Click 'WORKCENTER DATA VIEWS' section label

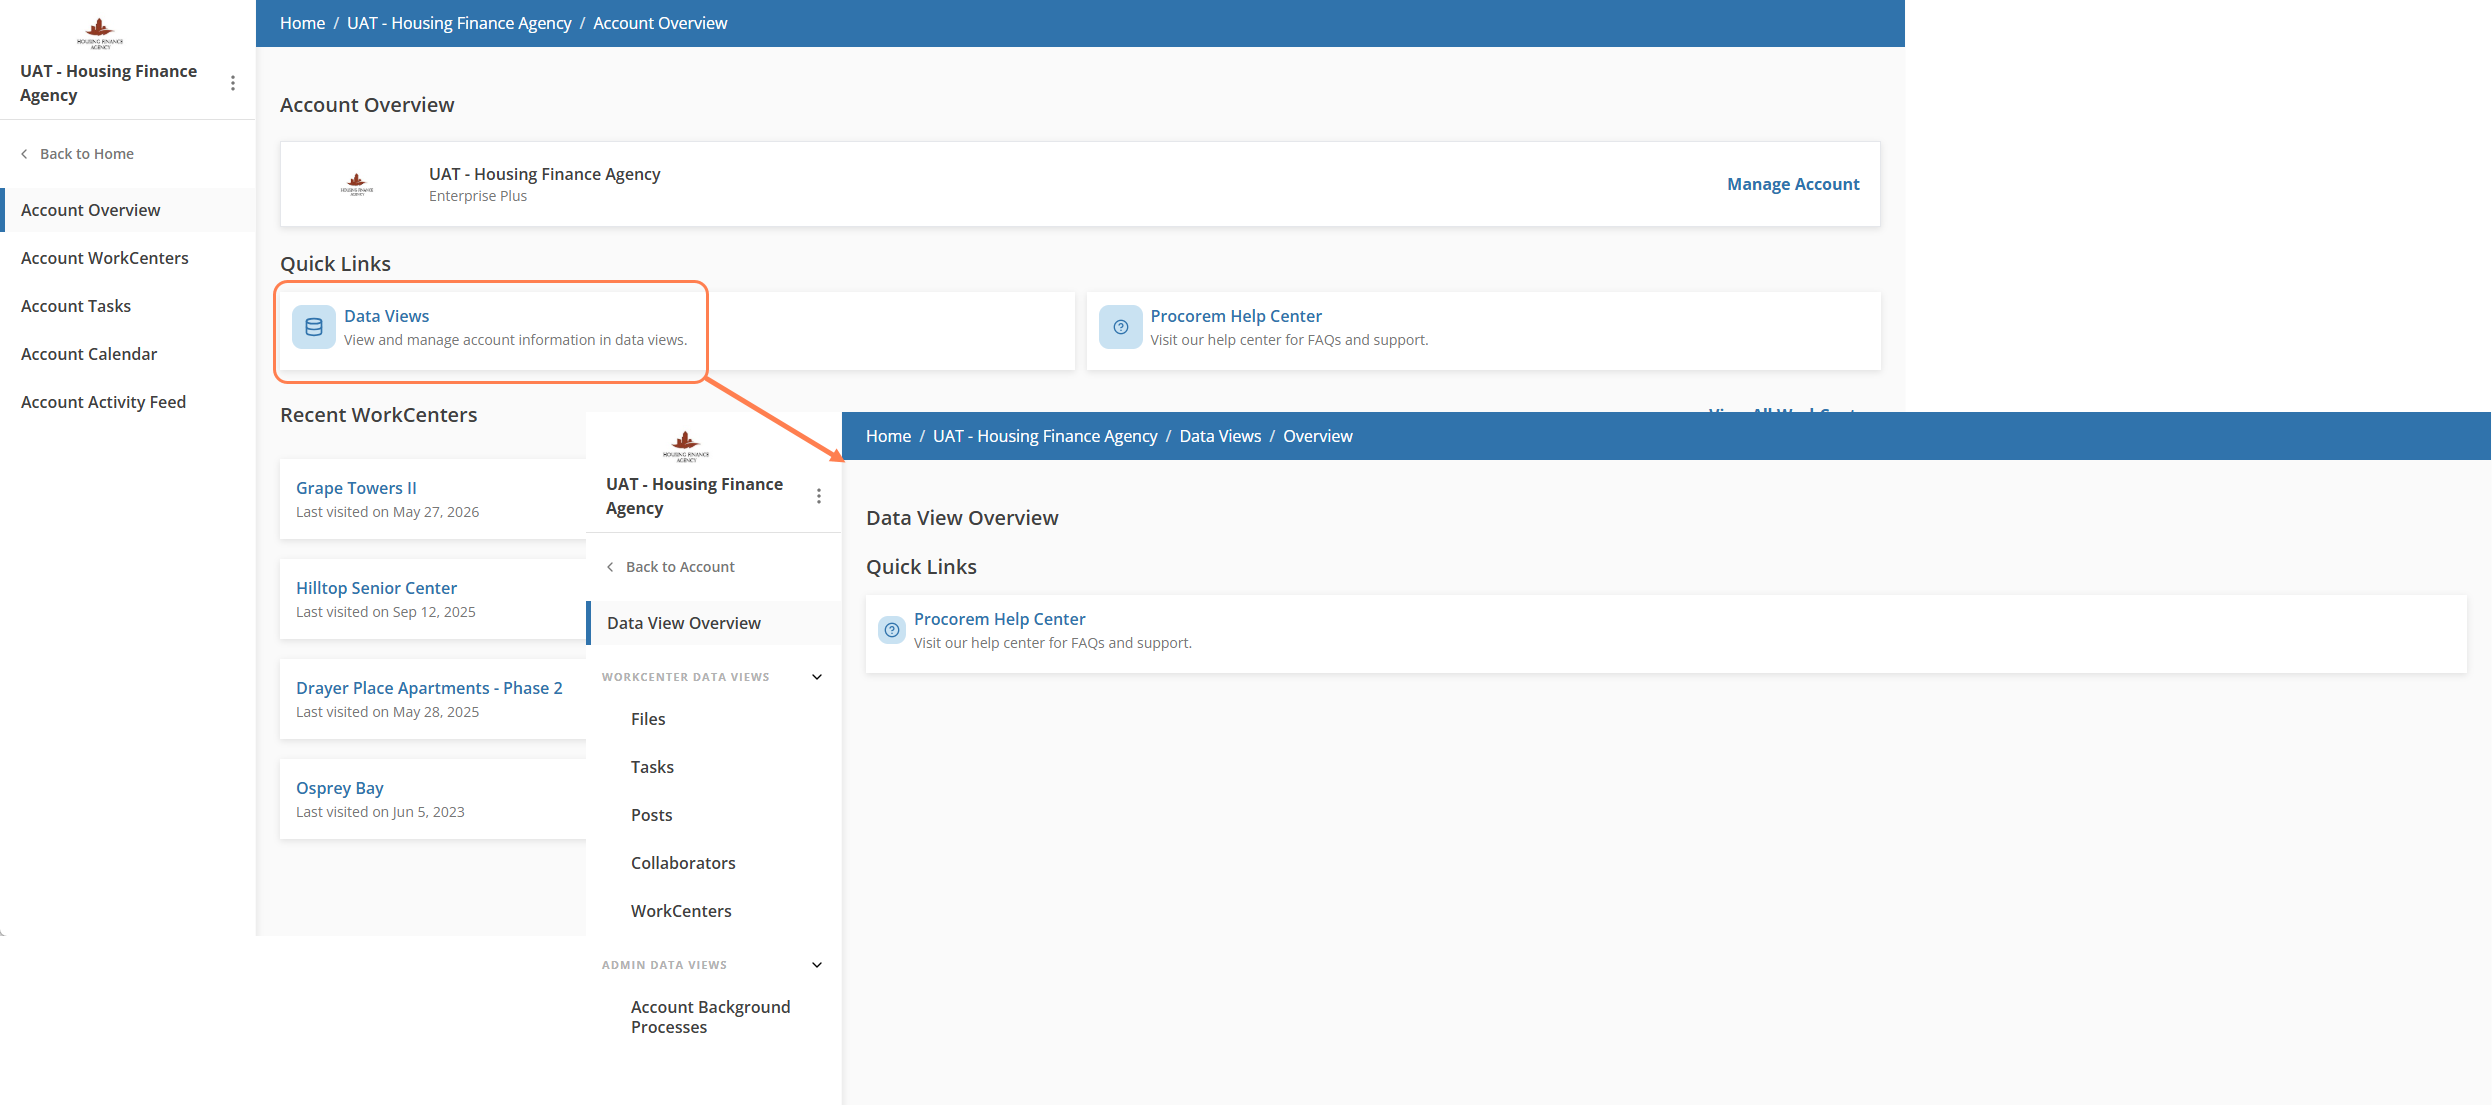pyautogui.click(x=686, y=677)
